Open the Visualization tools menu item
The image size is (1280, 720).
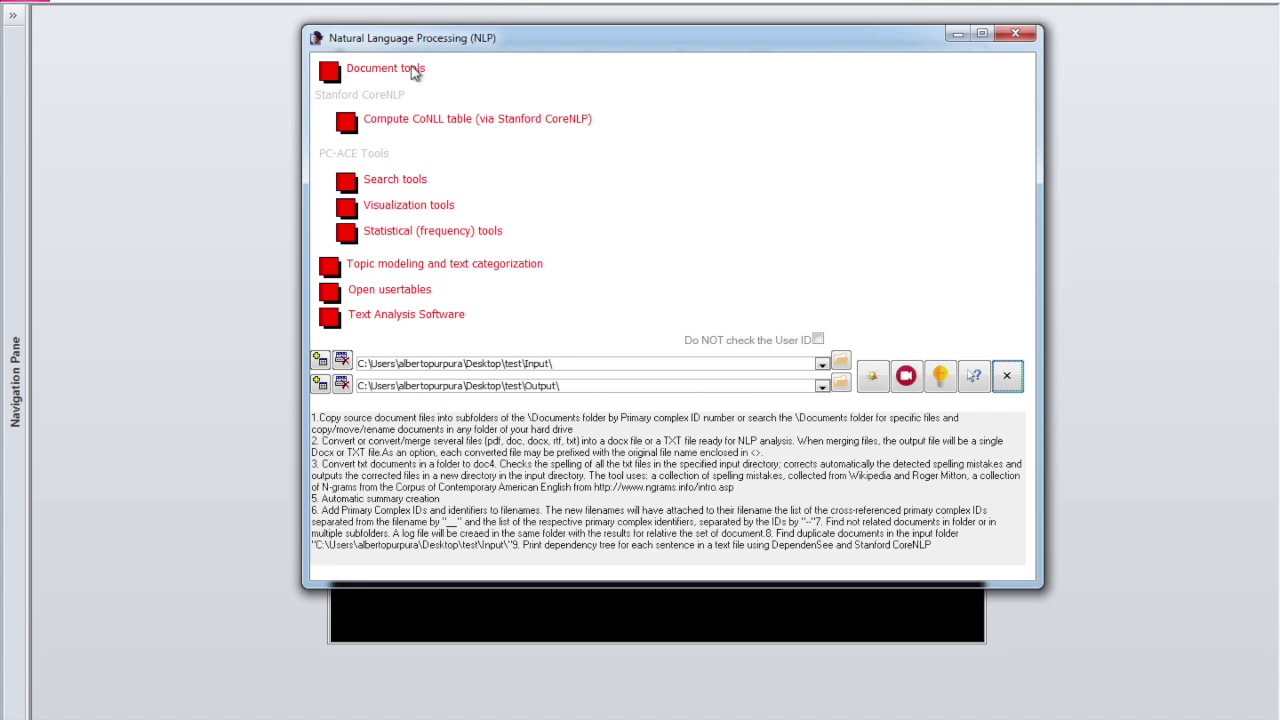coord(408,205)
